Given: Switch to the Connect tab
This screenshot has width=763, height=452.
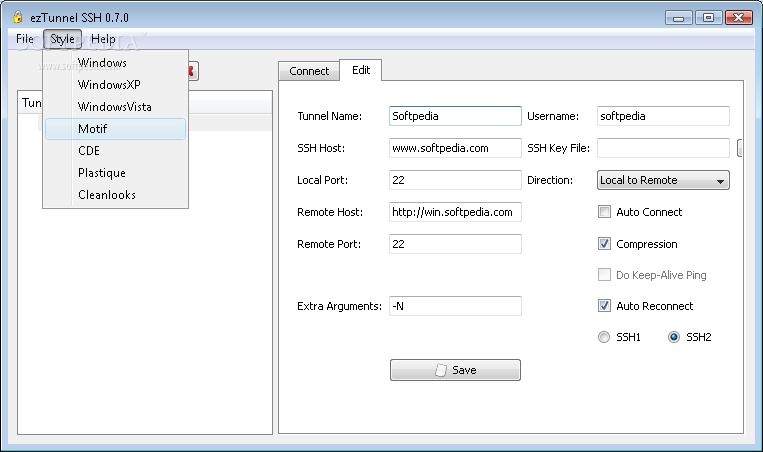Looking at the screenshot, I should (x=309, y=71).
